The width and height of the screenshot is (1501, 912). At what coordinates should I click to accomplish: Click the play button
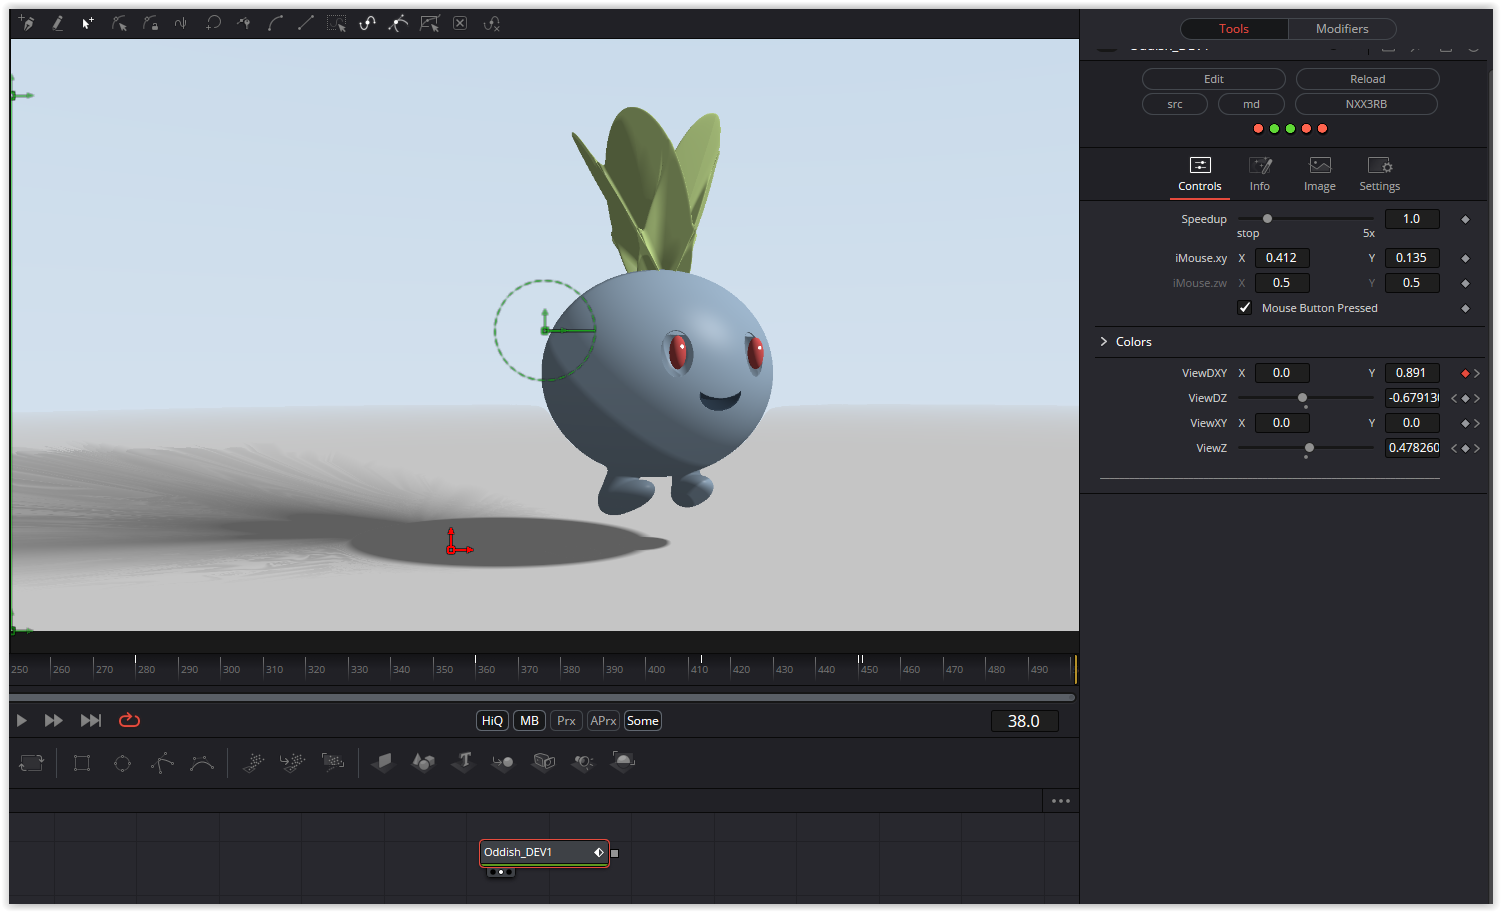point(22,720)
